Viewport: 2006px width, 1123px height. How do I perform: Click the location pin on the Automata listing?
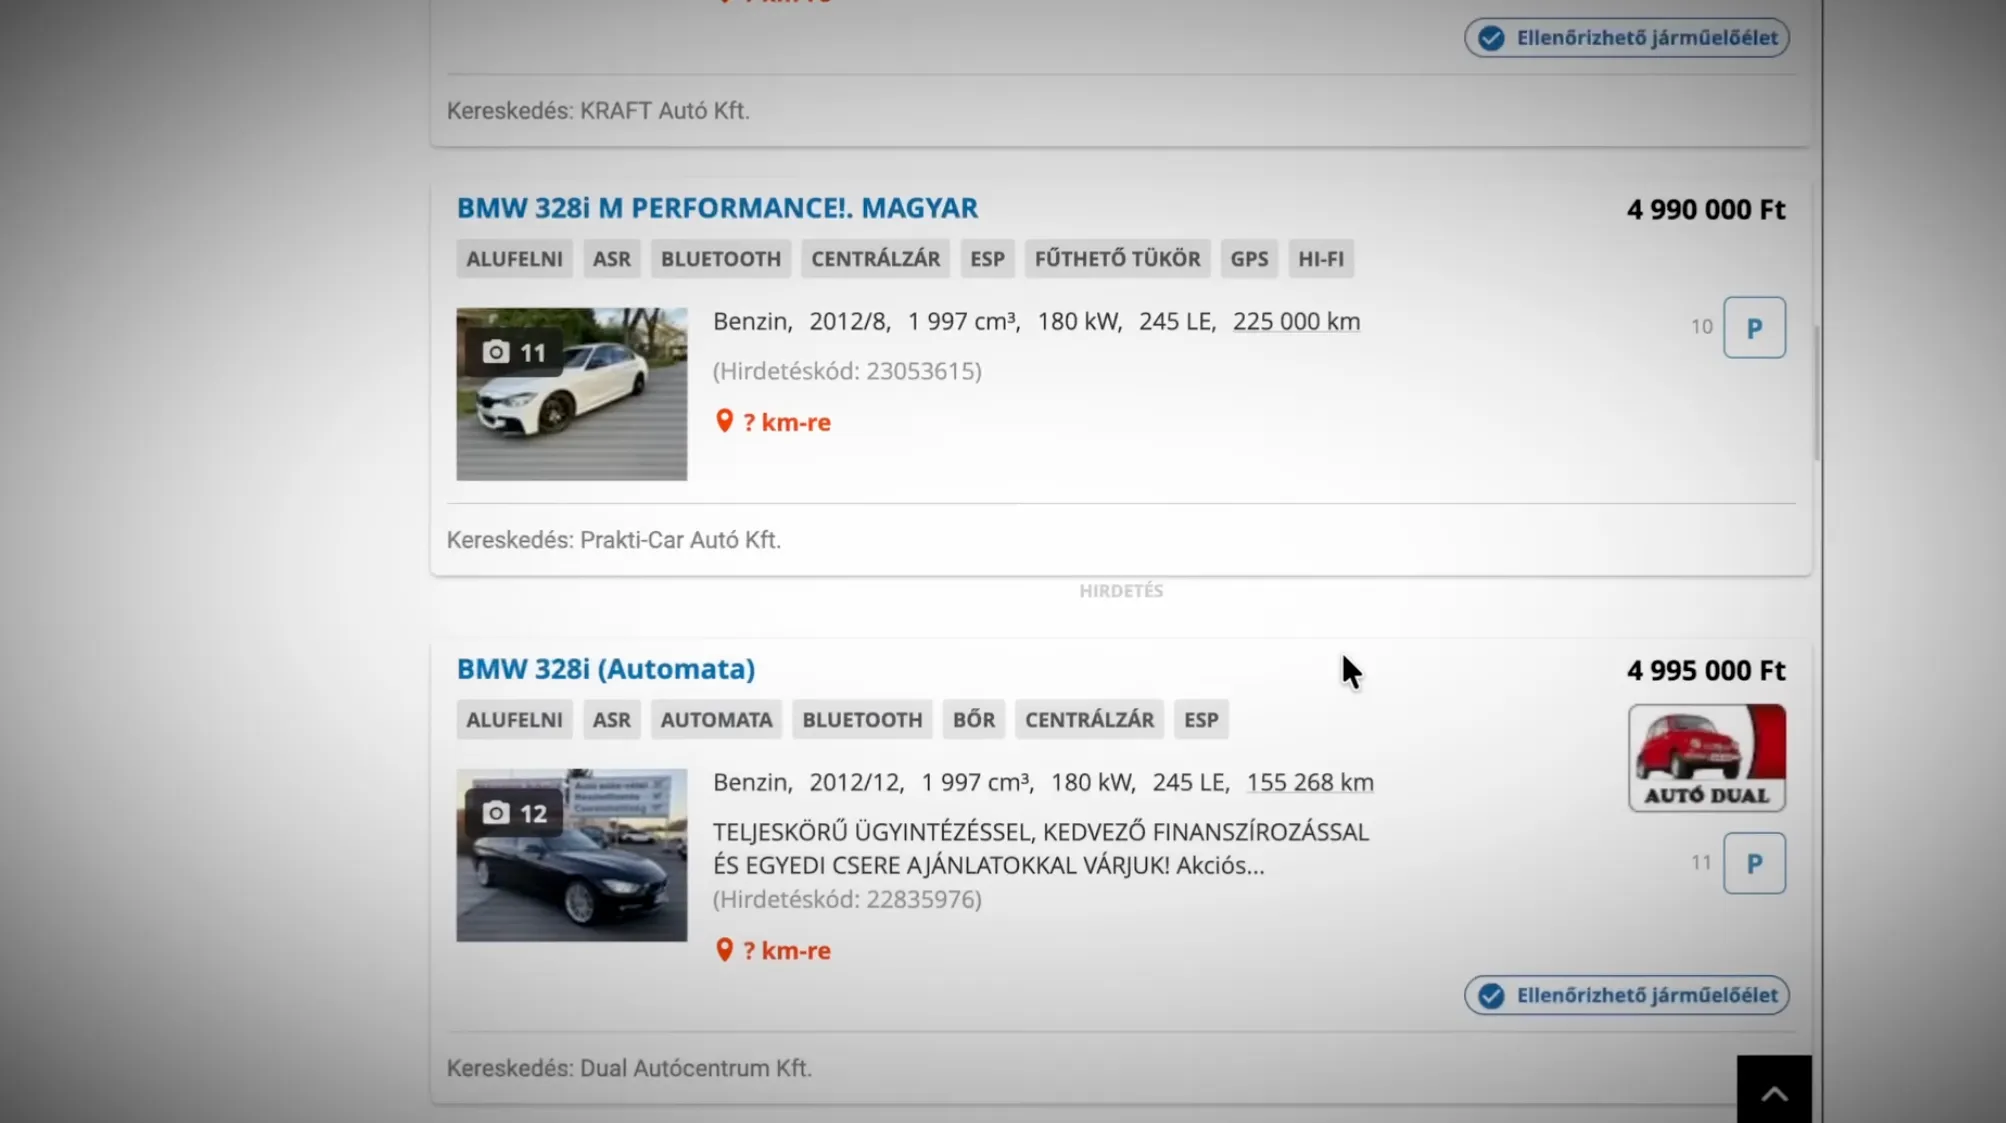pos(724,949)
